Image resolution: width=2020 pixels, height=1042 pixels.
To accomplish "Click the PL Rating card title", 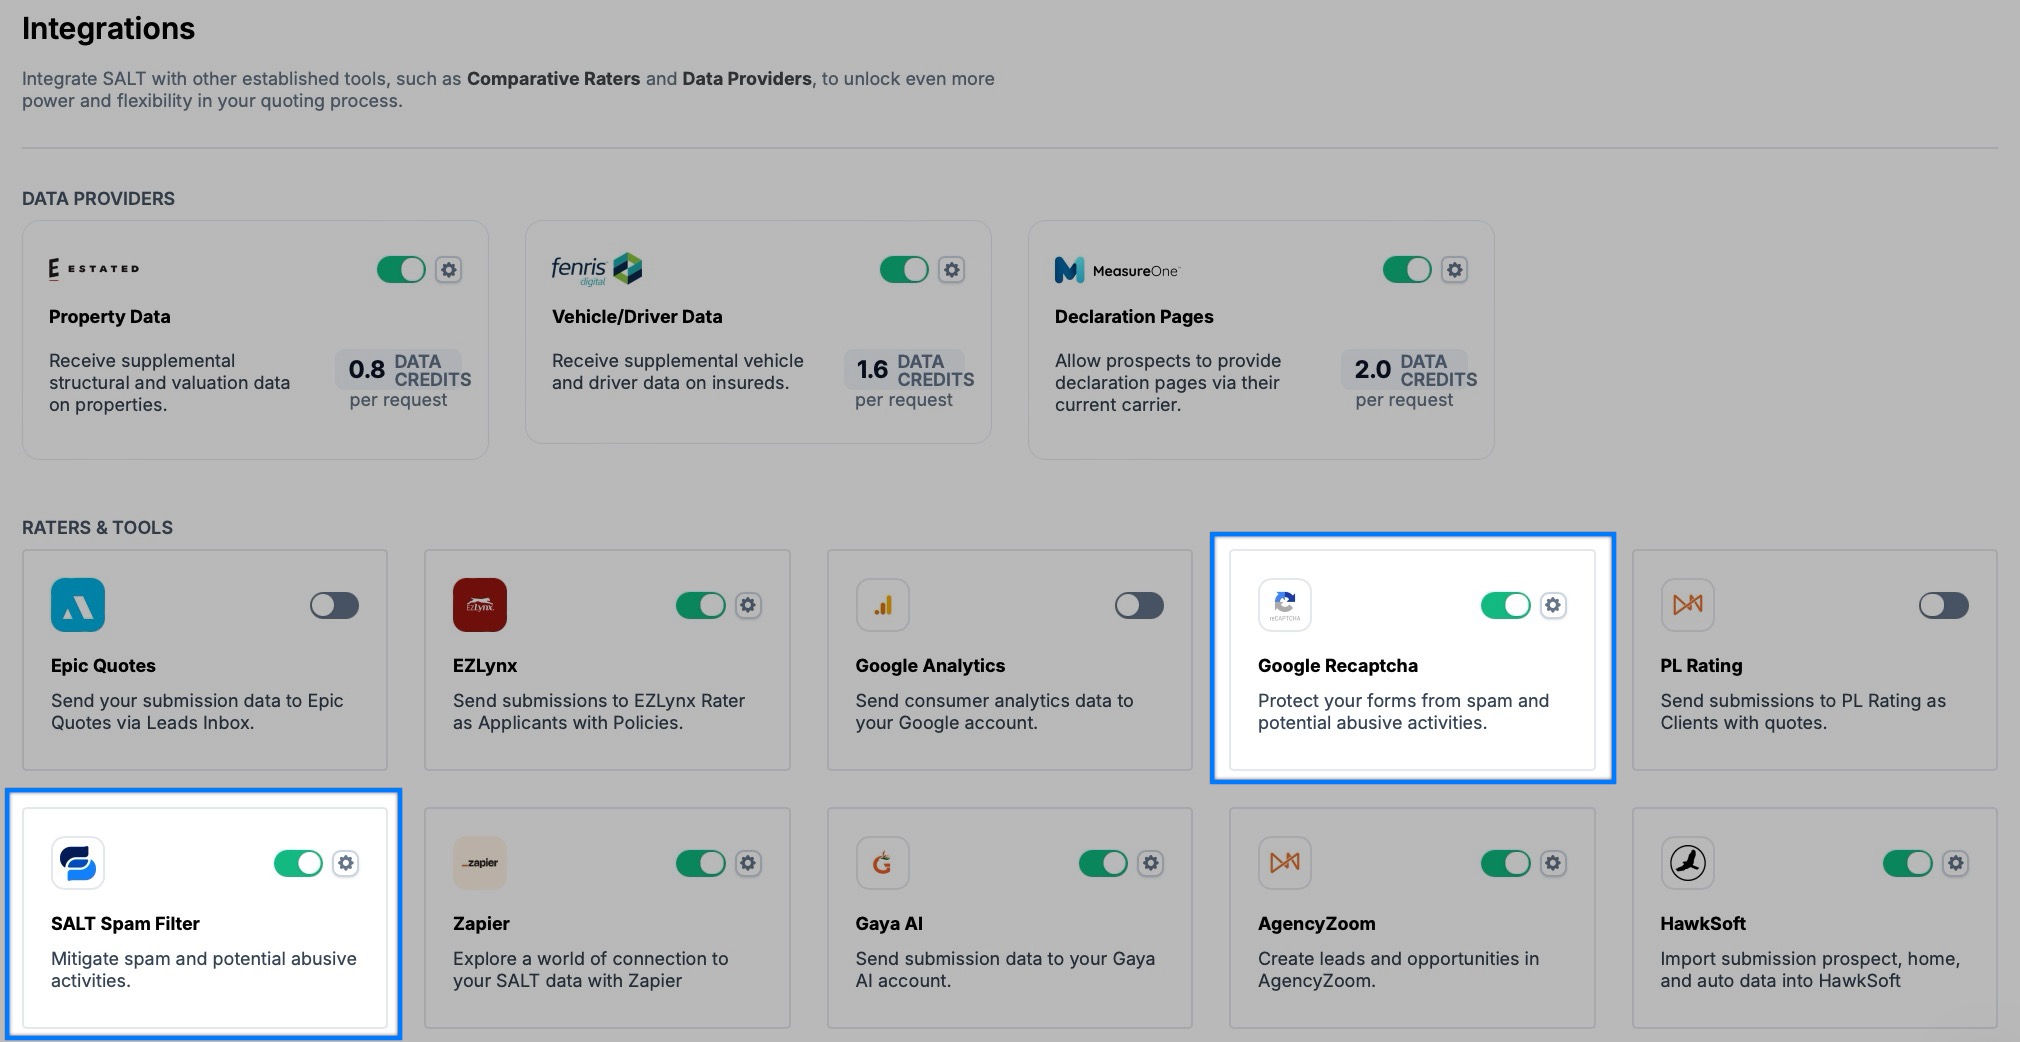I will (x=1701, y=665).
